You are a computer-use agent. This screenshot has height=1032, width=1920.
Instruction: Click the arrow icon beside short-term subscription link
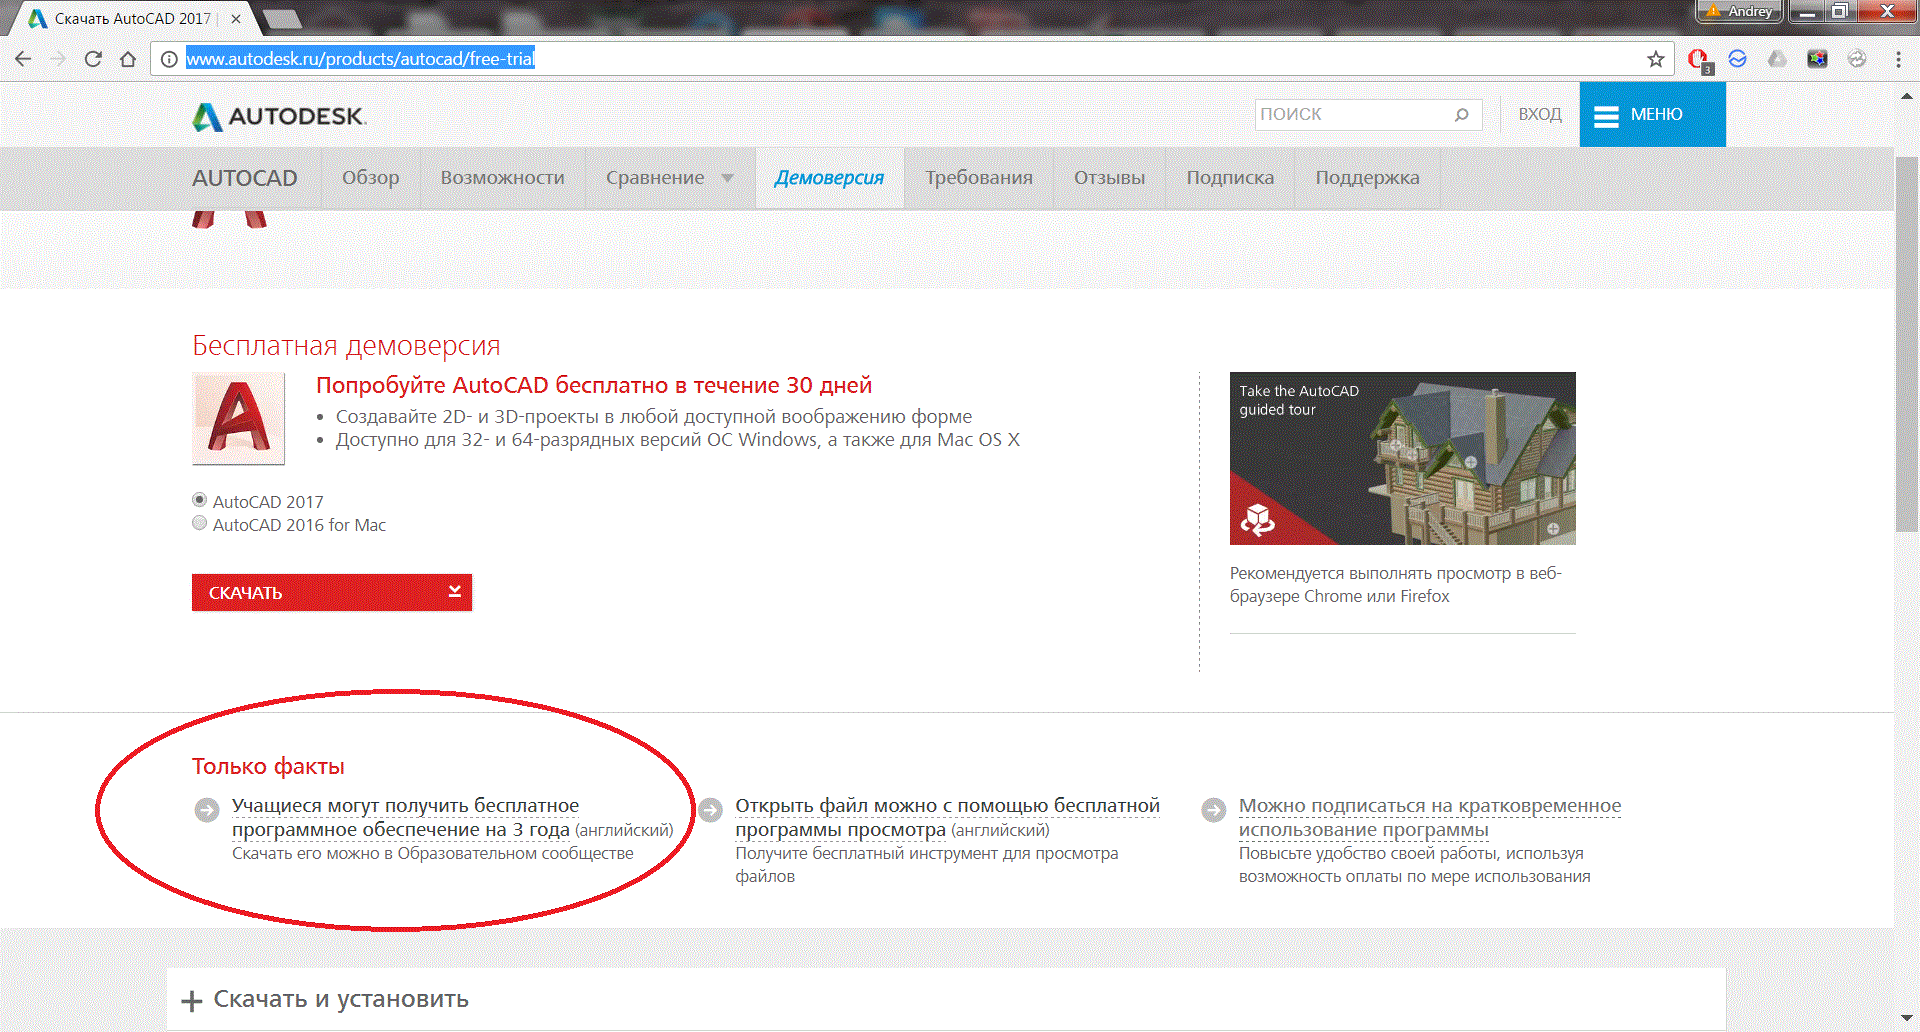1214,809
